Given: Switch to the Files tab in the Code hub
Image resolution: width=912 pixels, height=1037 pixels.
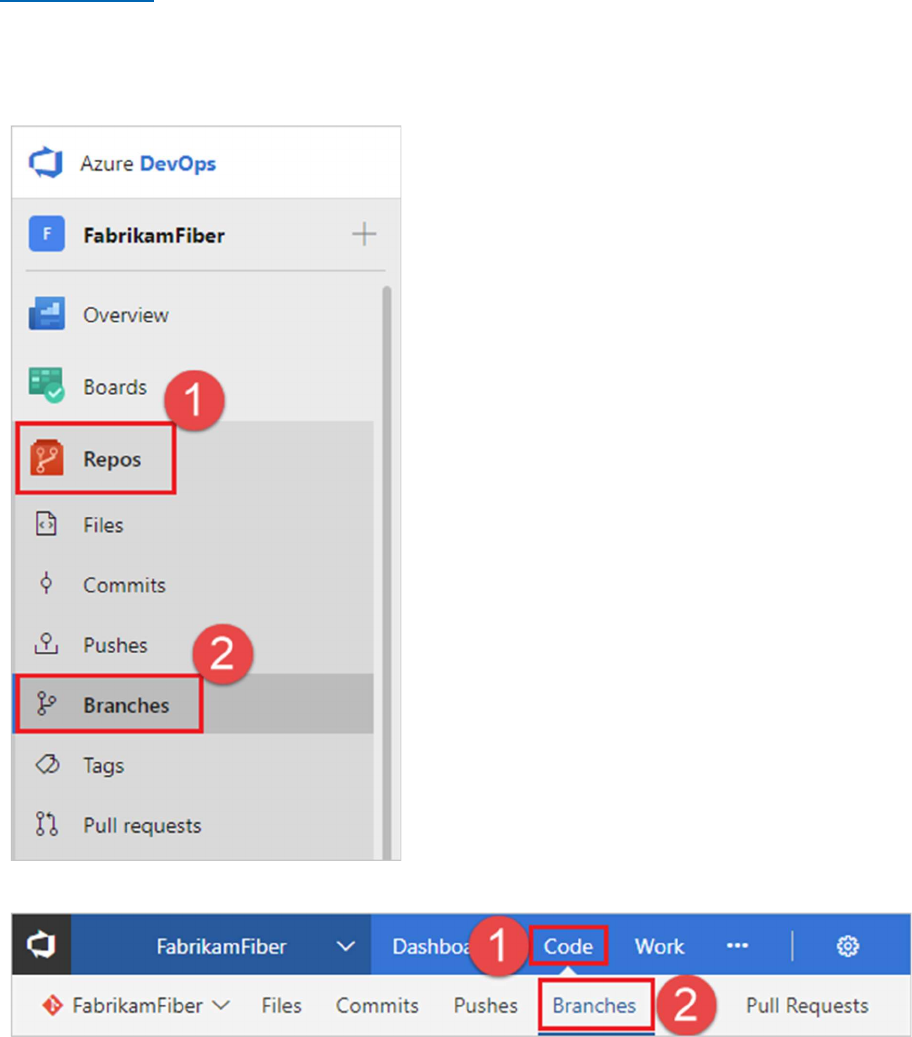Looking at the screenshot, I should (281, 1006).
